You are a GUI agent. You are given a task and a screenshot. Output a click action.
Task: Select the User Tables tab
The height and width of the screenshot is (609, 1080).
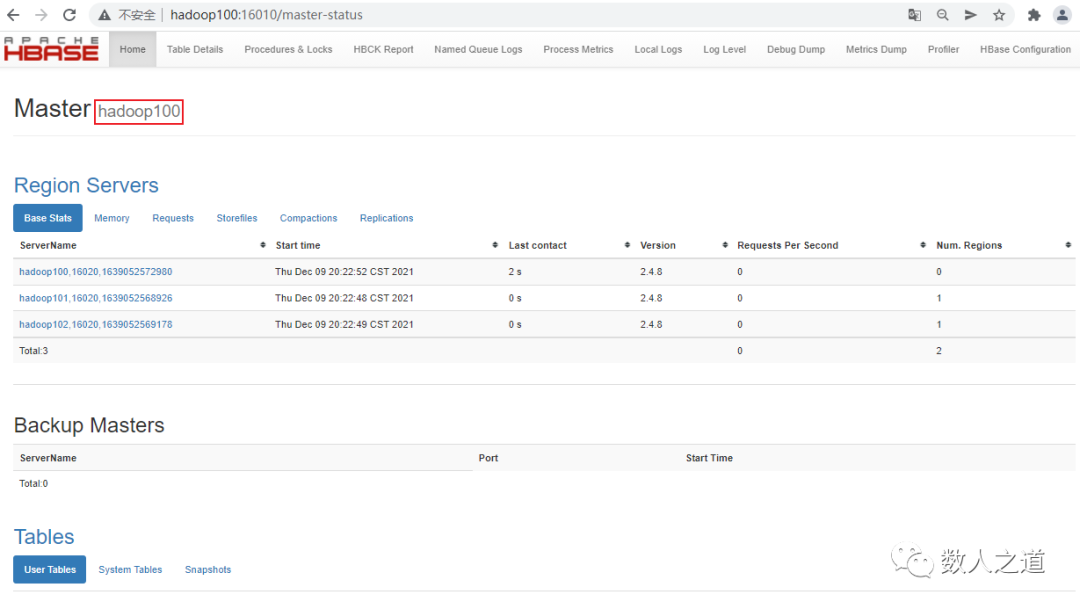point(50,570)
